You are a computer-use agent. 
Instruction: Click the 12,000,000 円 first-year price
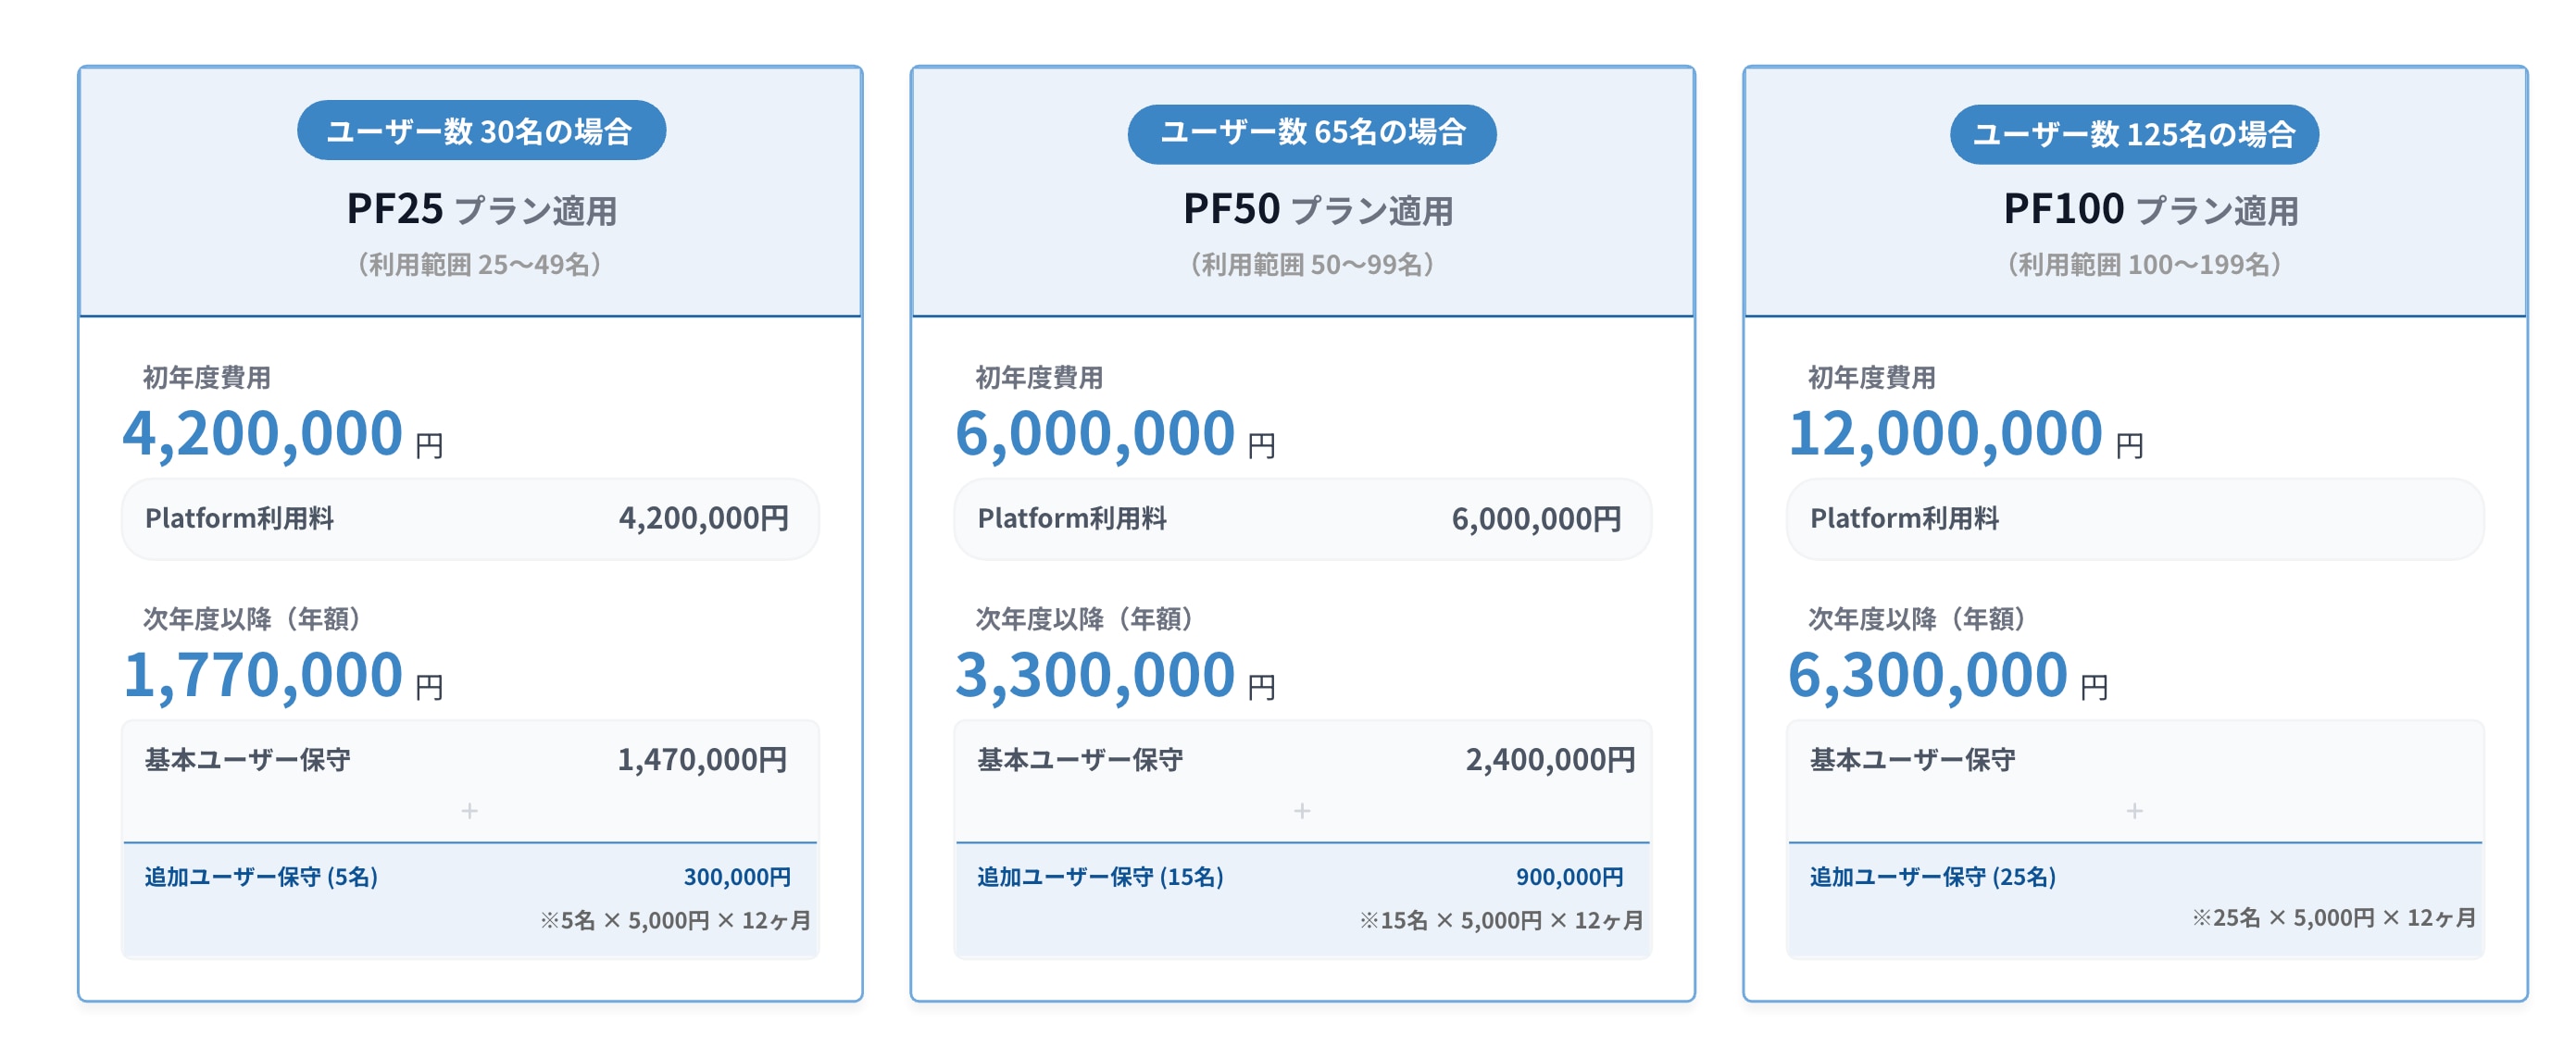click(1964, 434)
